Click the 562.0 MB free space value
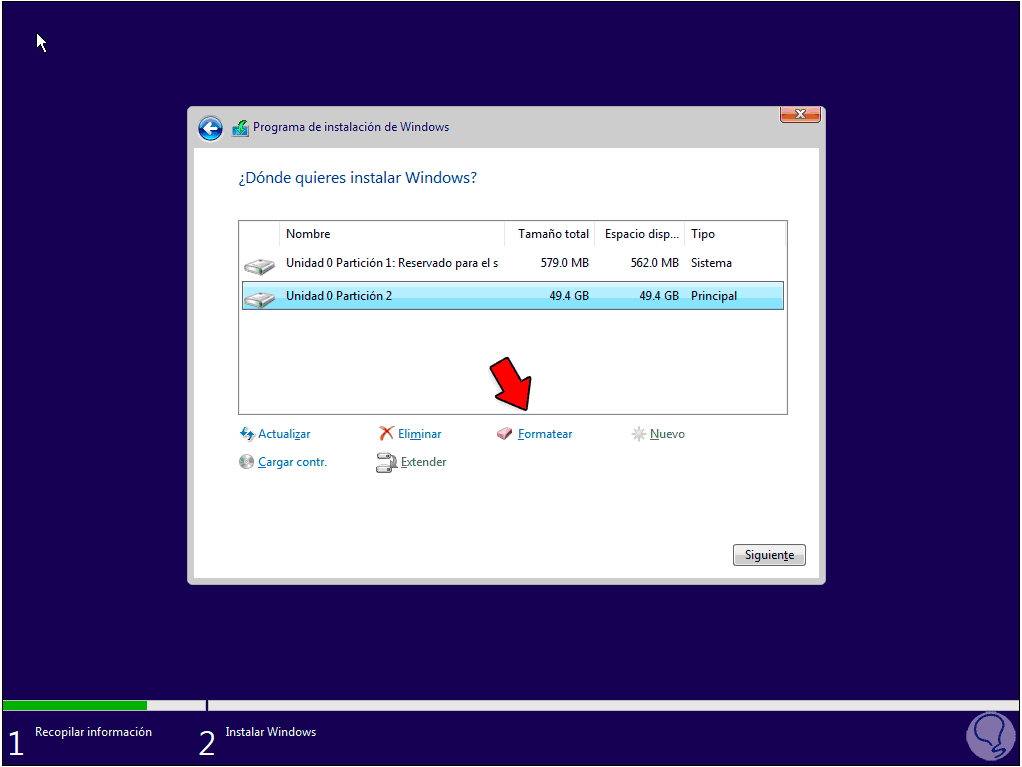 pos(654,263)
